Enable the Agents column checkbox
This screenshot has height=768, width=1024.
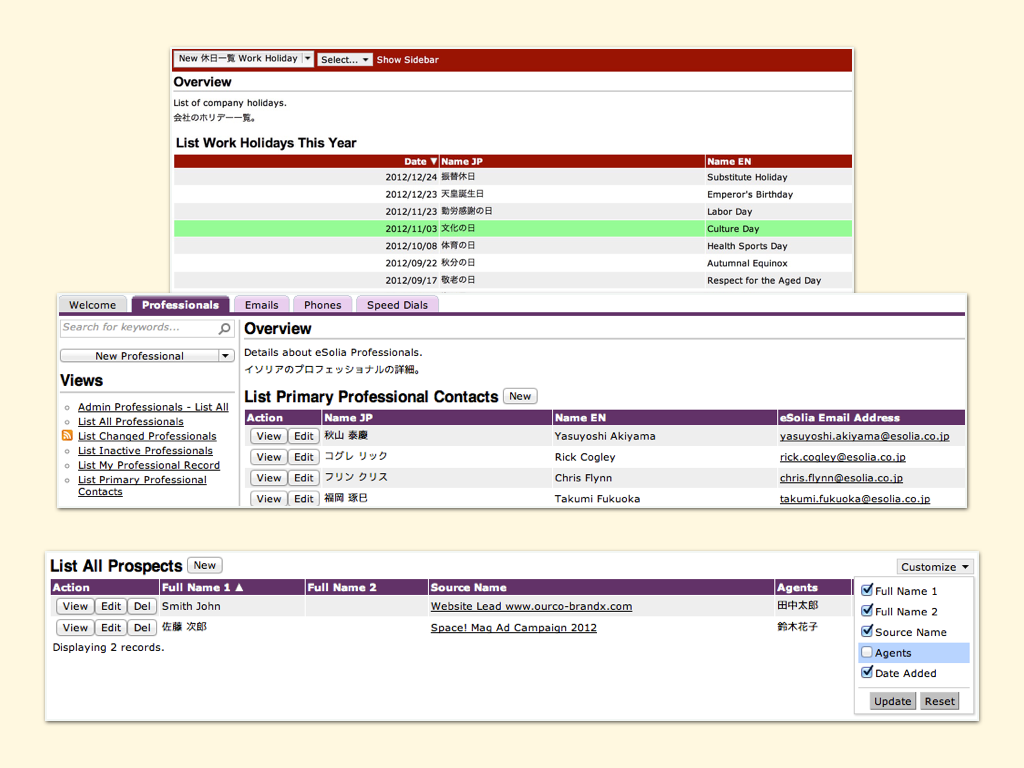point(867,652)
